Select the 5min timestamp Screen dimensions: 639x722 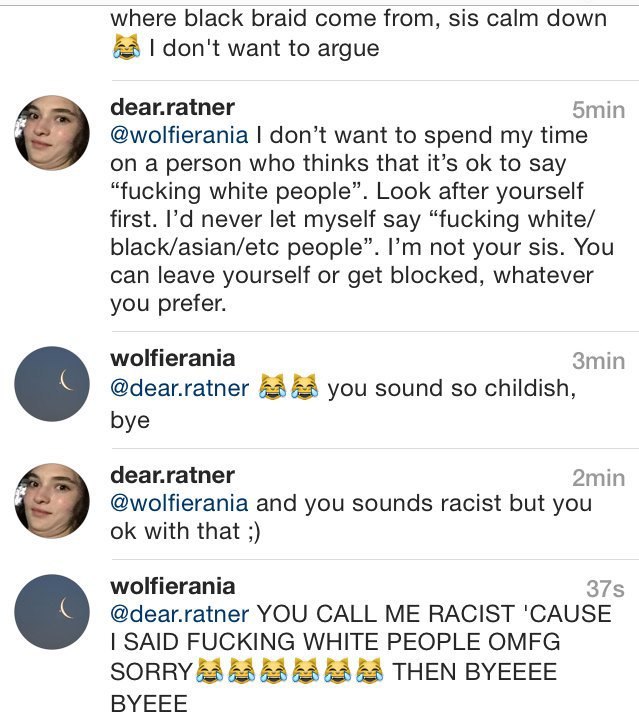(x=598, y=110)
